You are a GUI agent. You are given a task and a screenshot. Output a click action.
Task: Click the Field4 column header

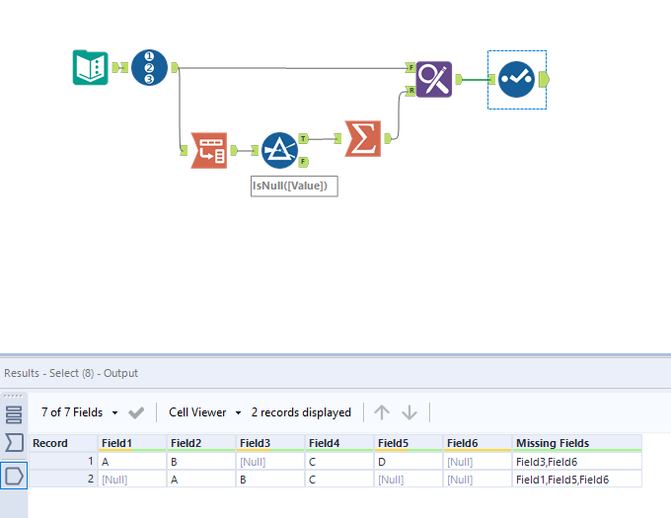point(339,443)
